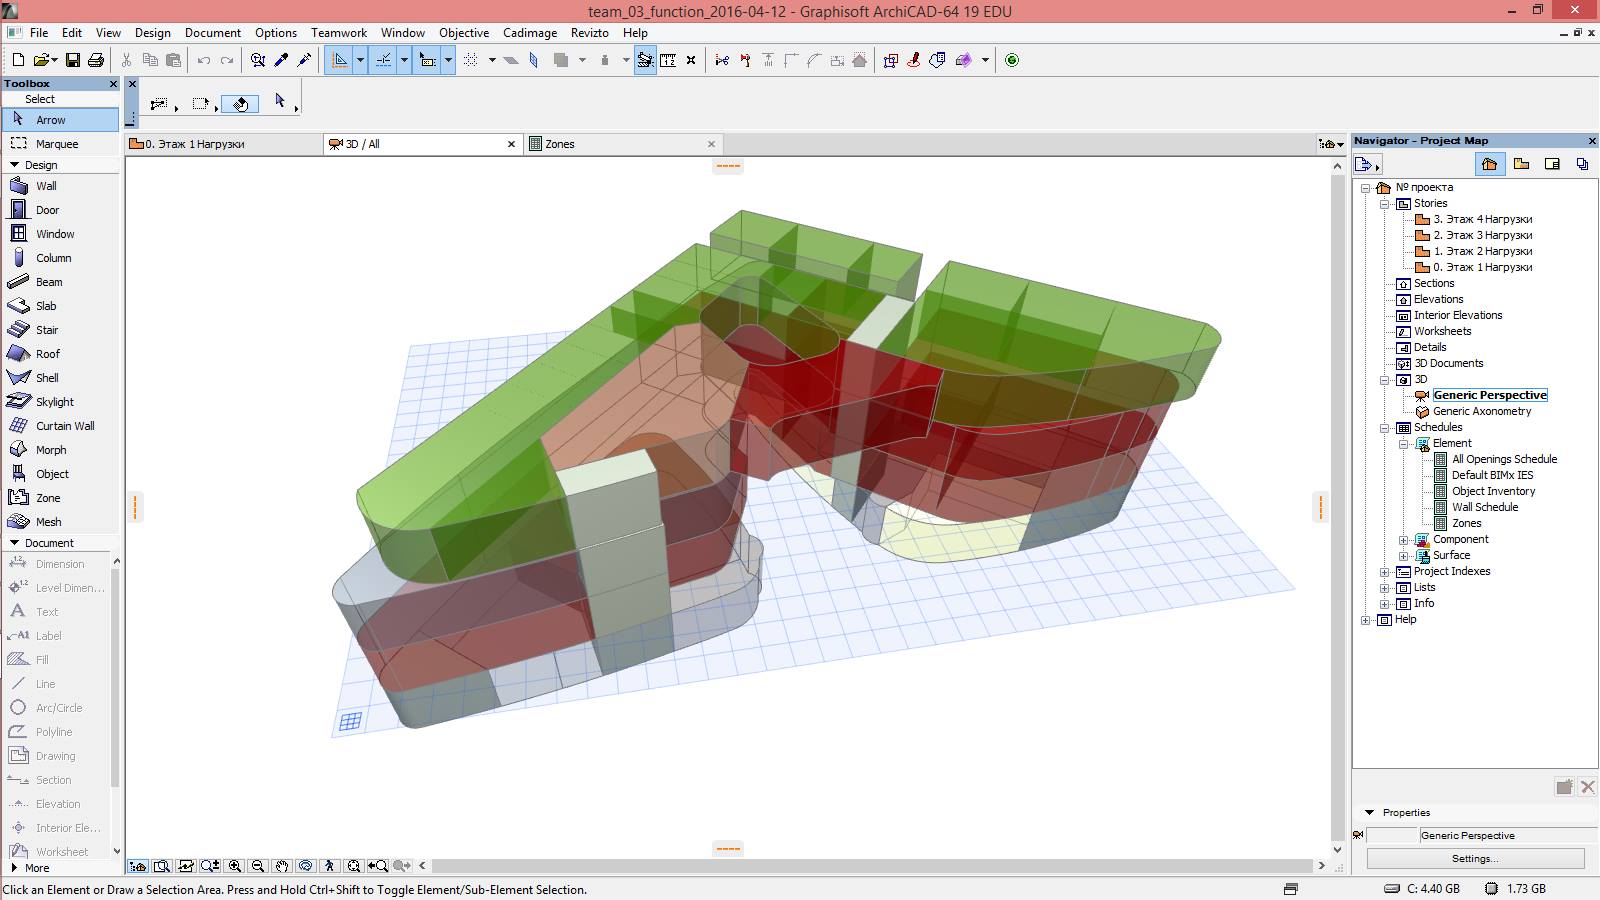Expand the More section of the Toolbox

14,868
